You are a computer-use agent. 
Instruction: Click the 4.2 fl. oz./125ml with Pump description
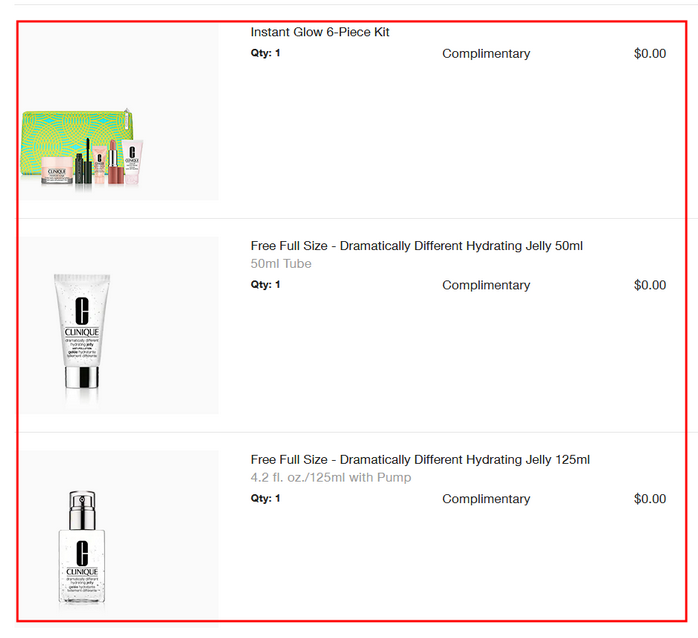(x=331, y=477)
